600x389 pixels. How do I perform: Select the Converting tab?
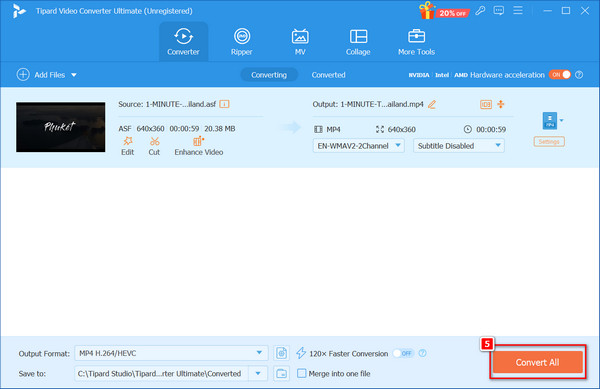[269, 75]
